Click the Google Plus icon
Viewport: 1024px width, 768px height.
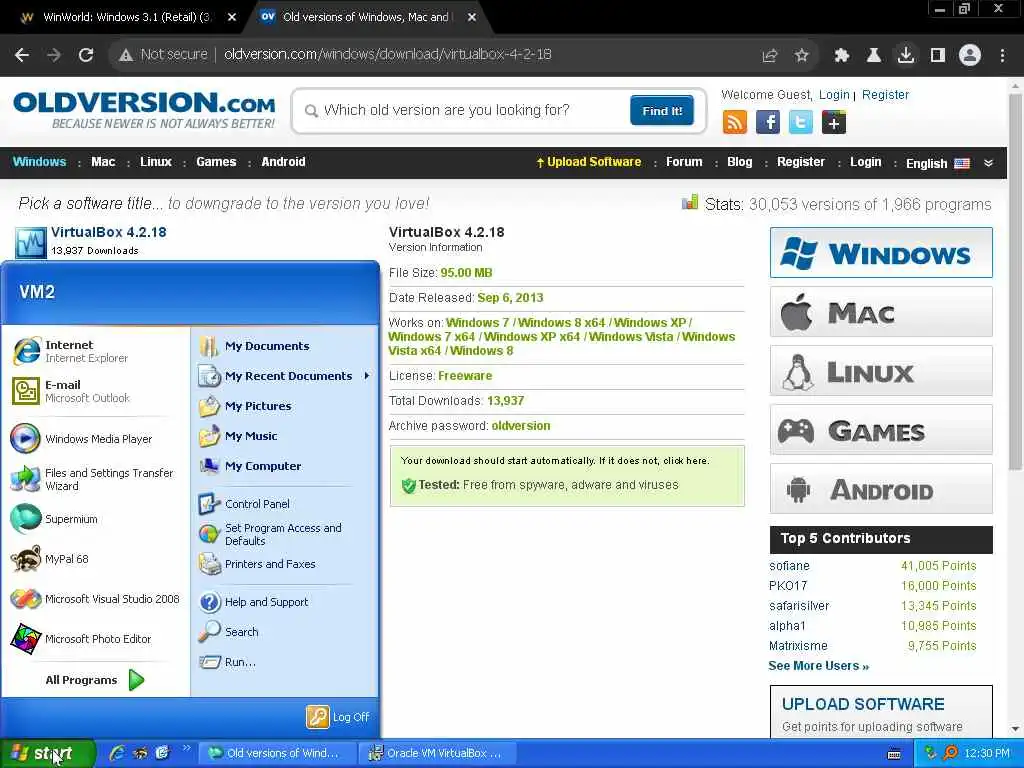coord(834,122)
